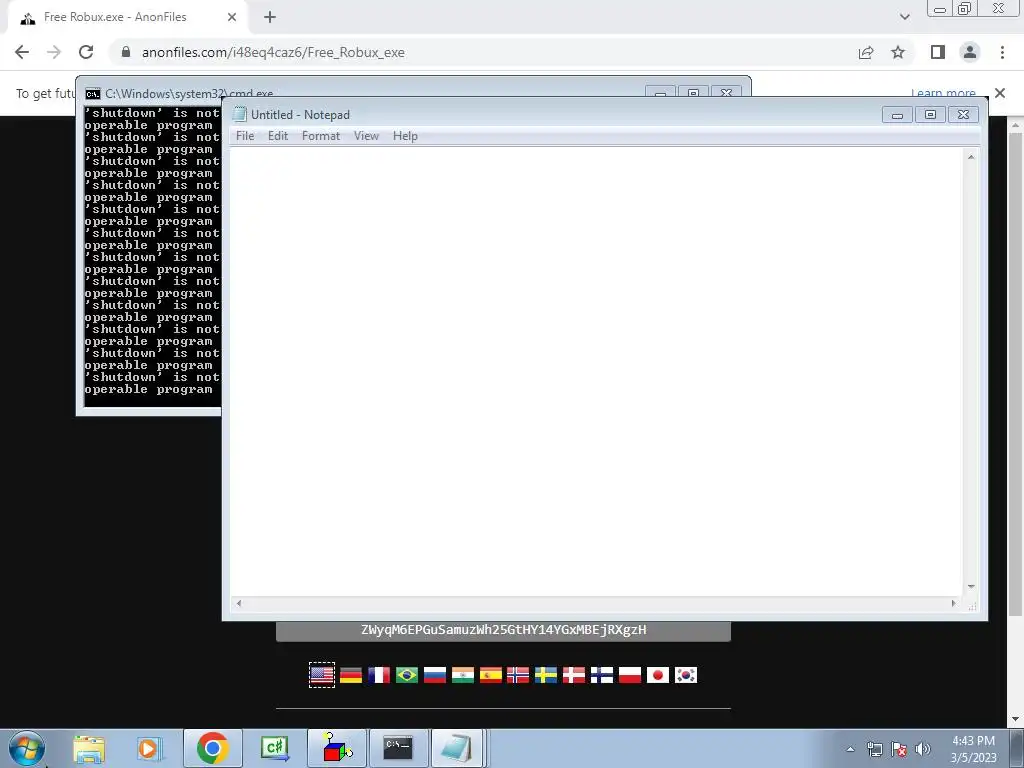Viewport: 1024px width, 768px height.
Task: Select the Brazilian flag language
Action: click(x=407, y=675)
